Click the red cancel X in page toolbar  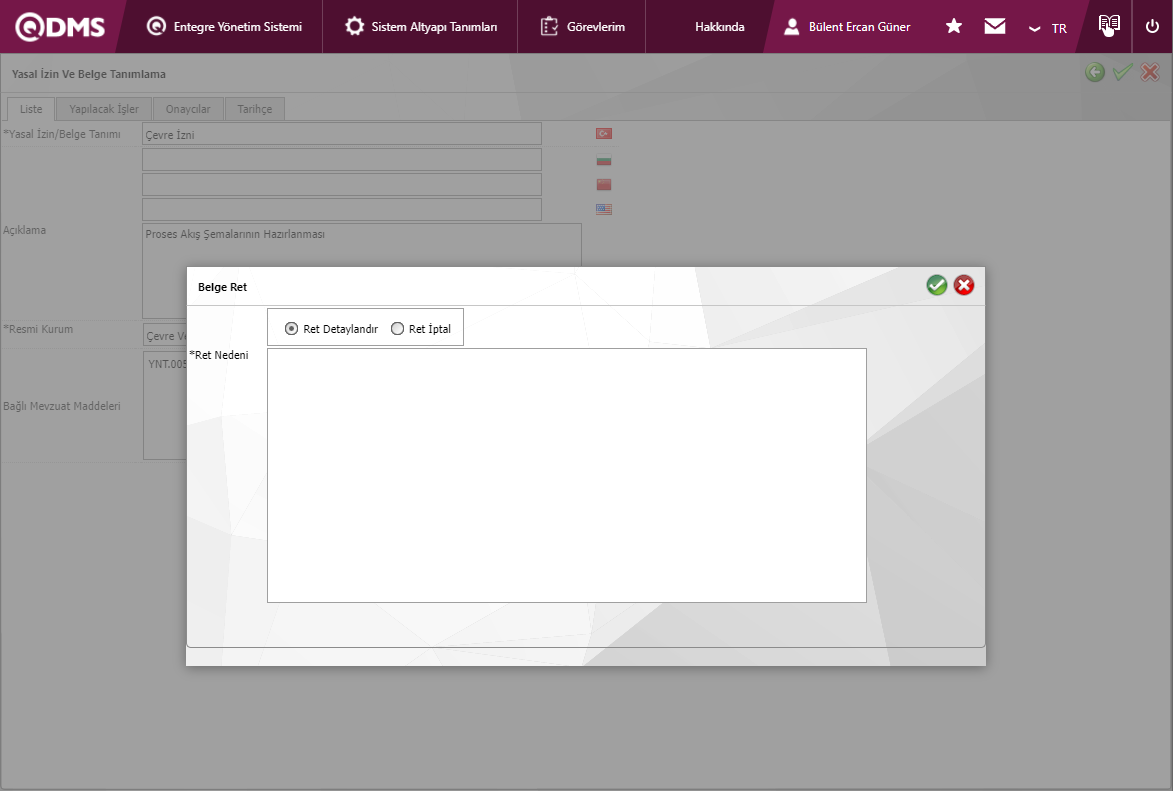click(1150, 73)
